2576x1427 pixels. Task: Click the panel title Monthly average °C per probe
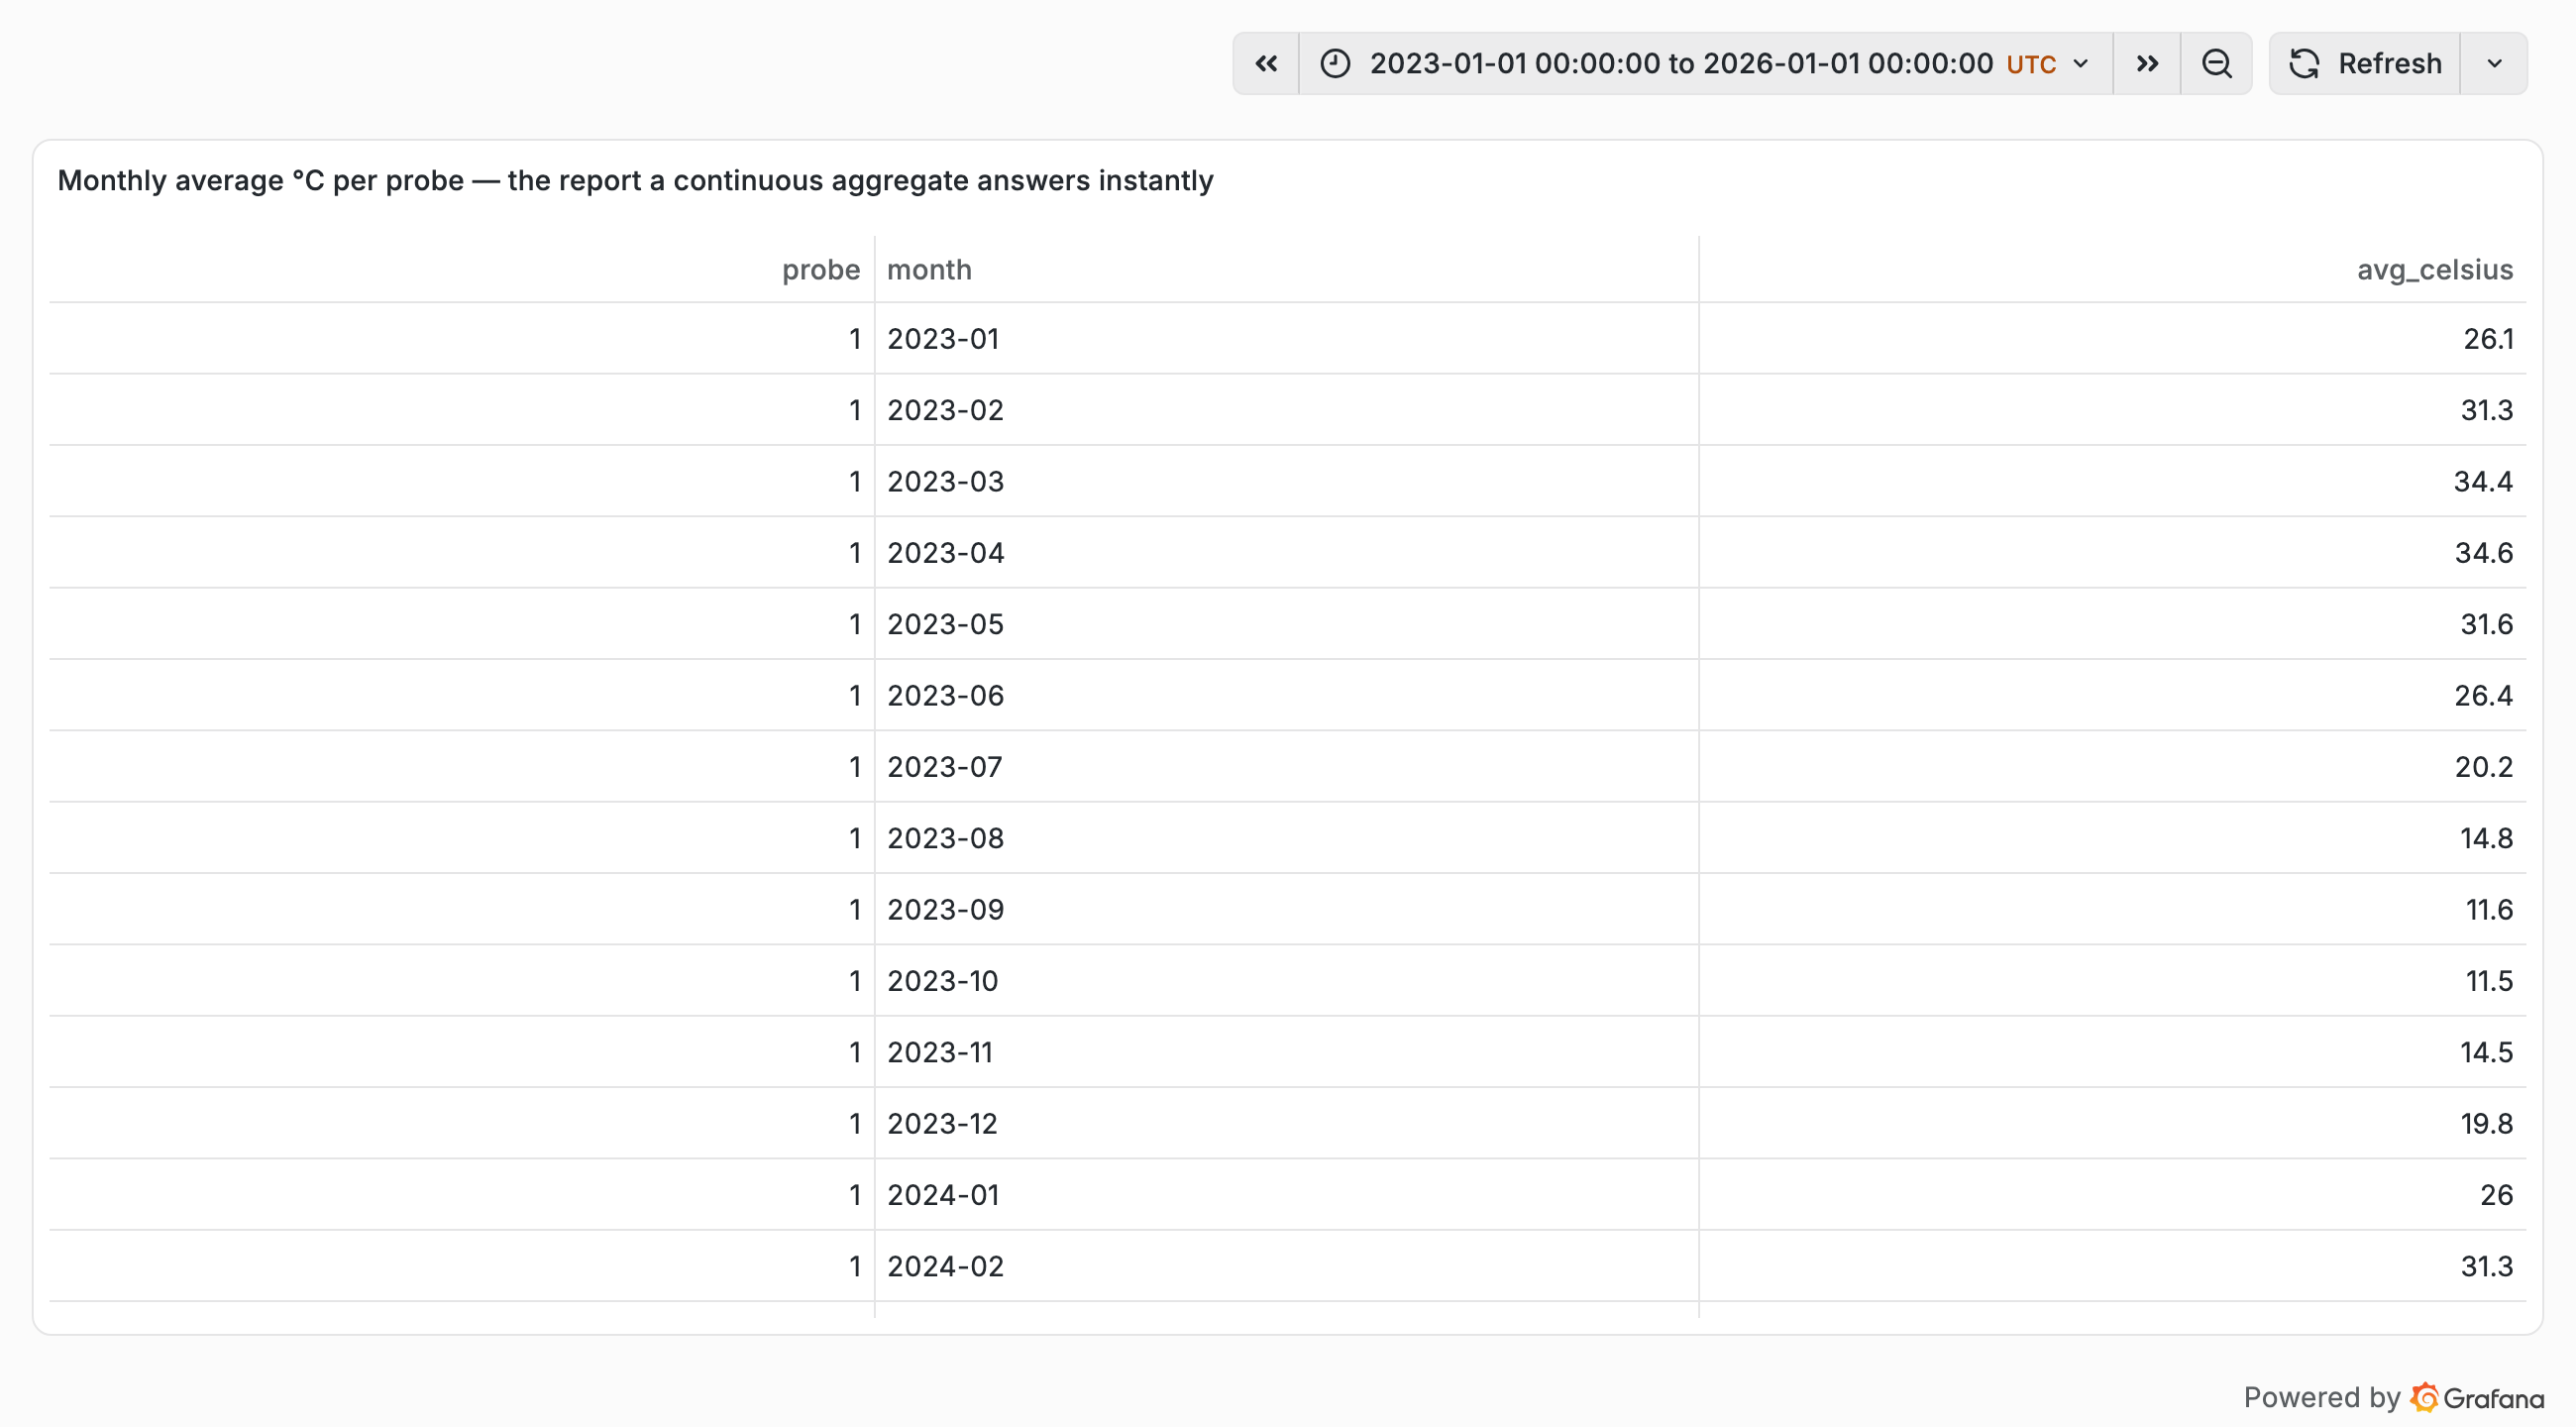pyautogui.click(x=635, y=181)
